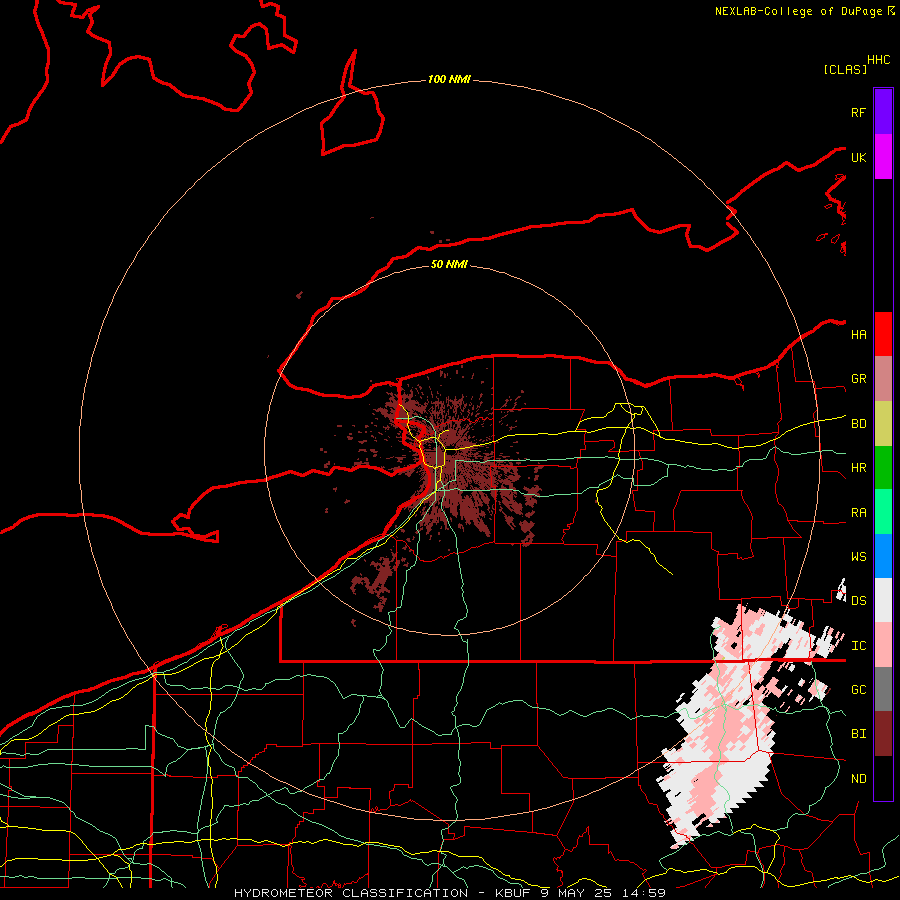Click the "RF" legend label
This screenshot has width=900, height=900.
click(858, 112)
